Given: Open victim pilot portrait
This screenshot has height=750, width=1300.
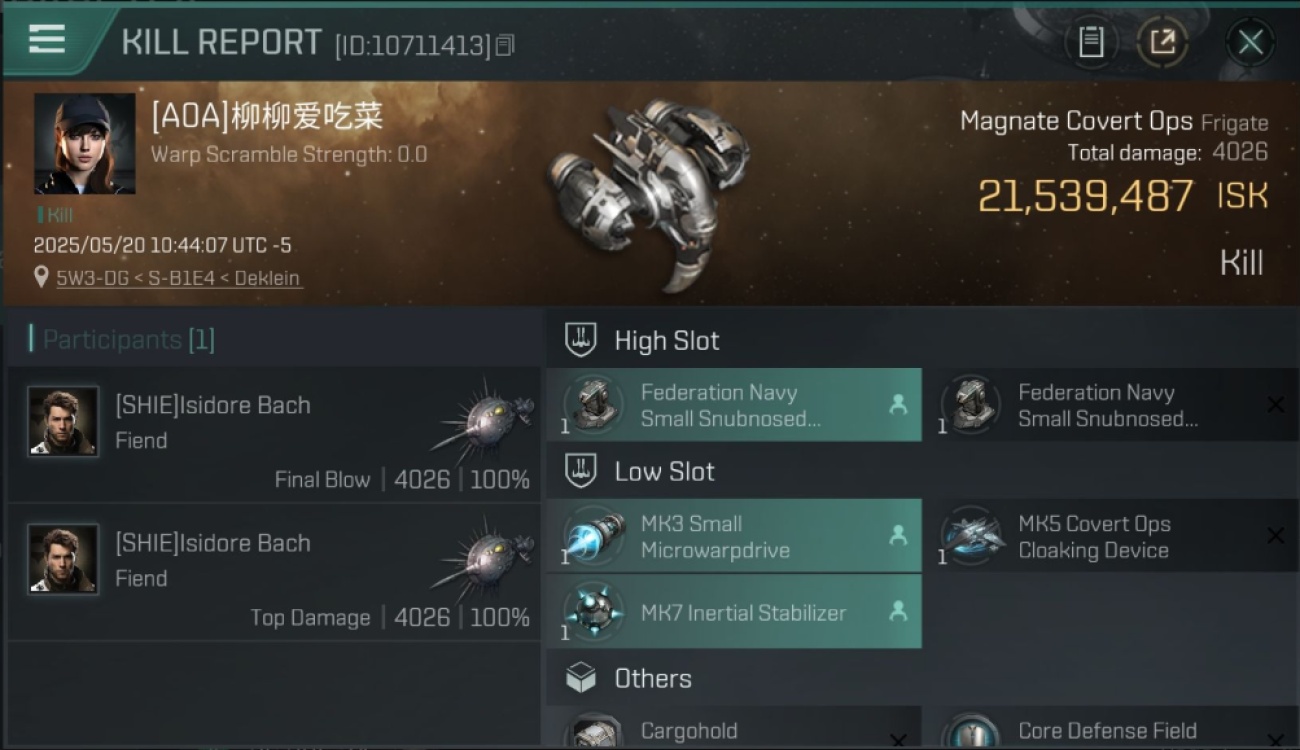Looking at the screenshot, I should point(85,144).
